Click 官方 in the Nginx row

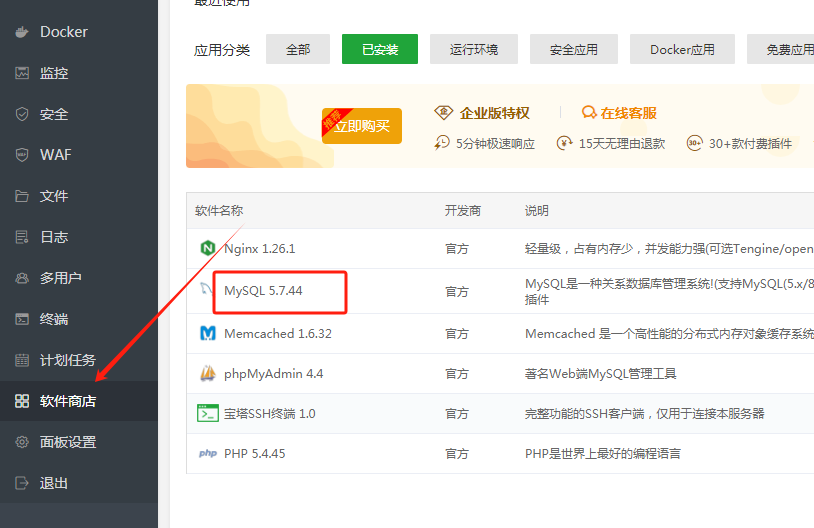(457, 249)
